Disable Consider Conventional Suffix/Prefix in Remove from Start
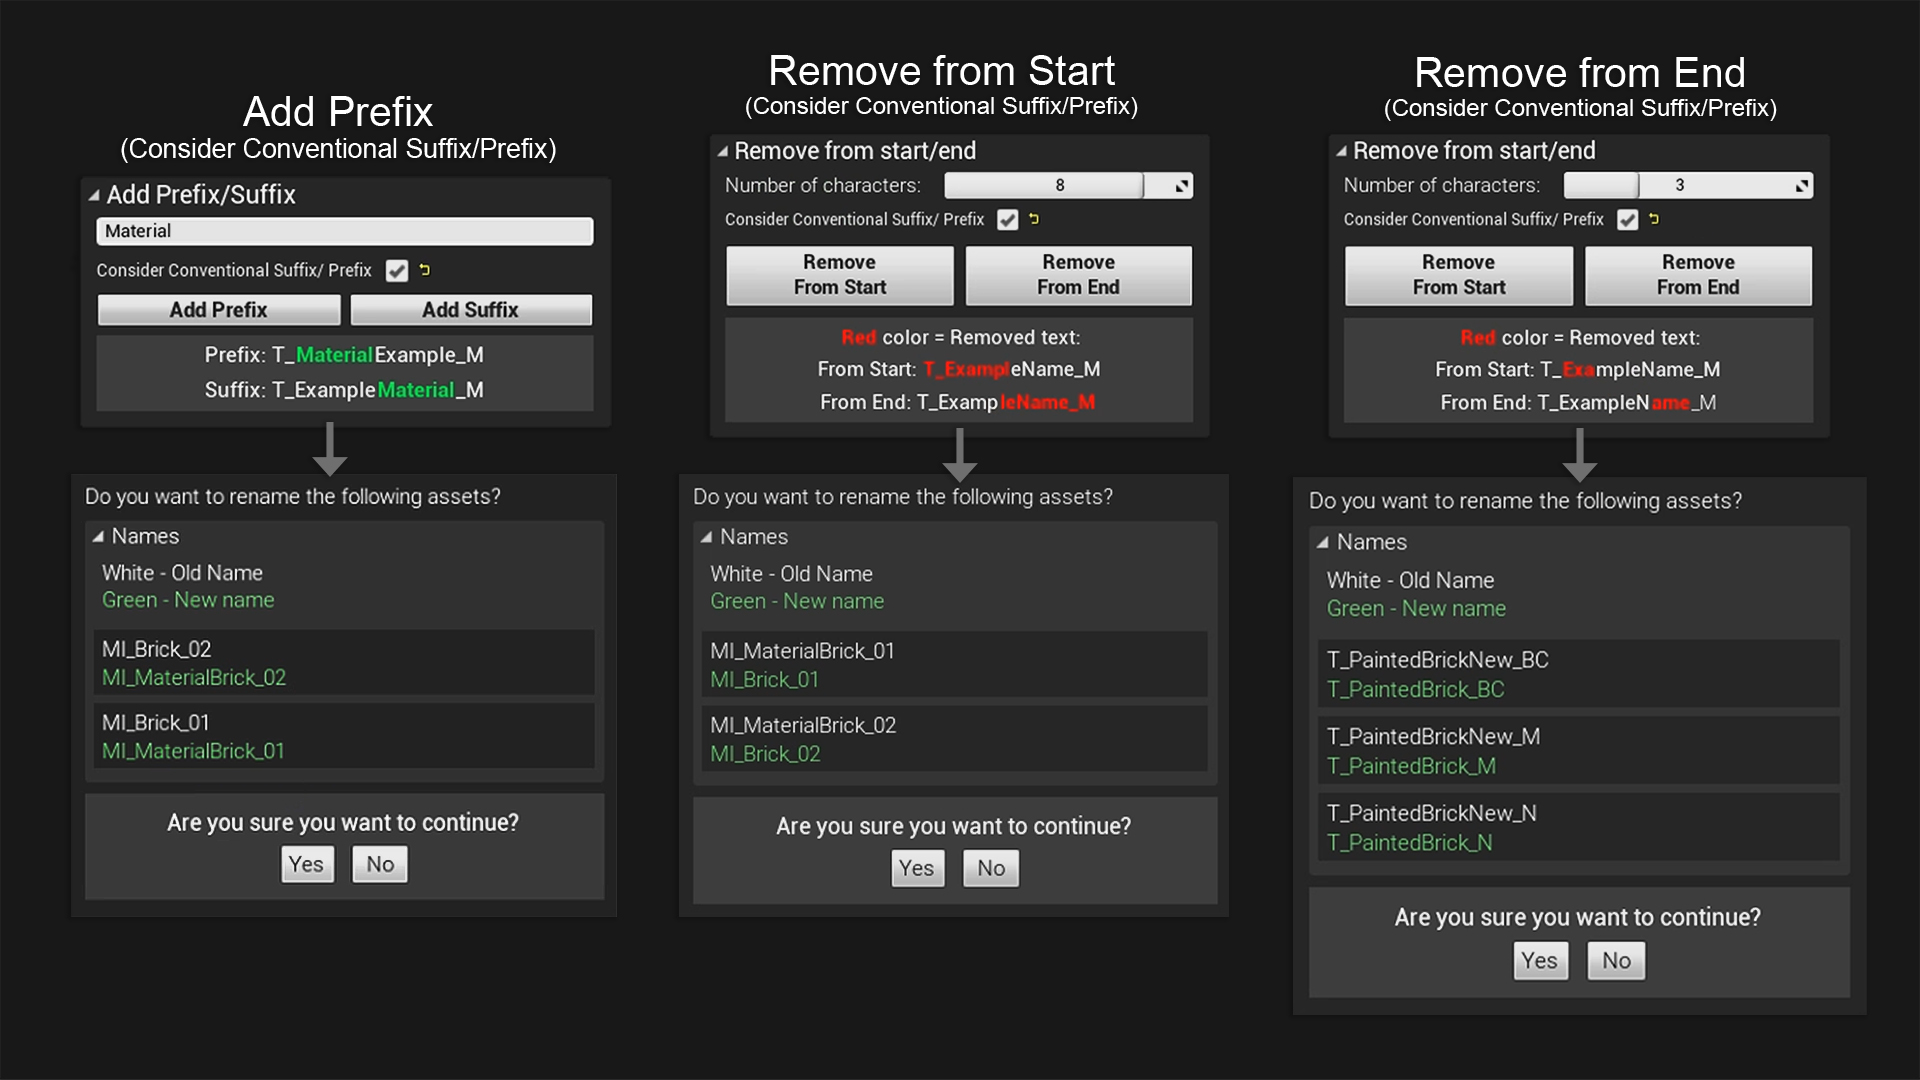Image resolution: width=1920 pixels, height=1080 pixels. [x=1007, y=219]
